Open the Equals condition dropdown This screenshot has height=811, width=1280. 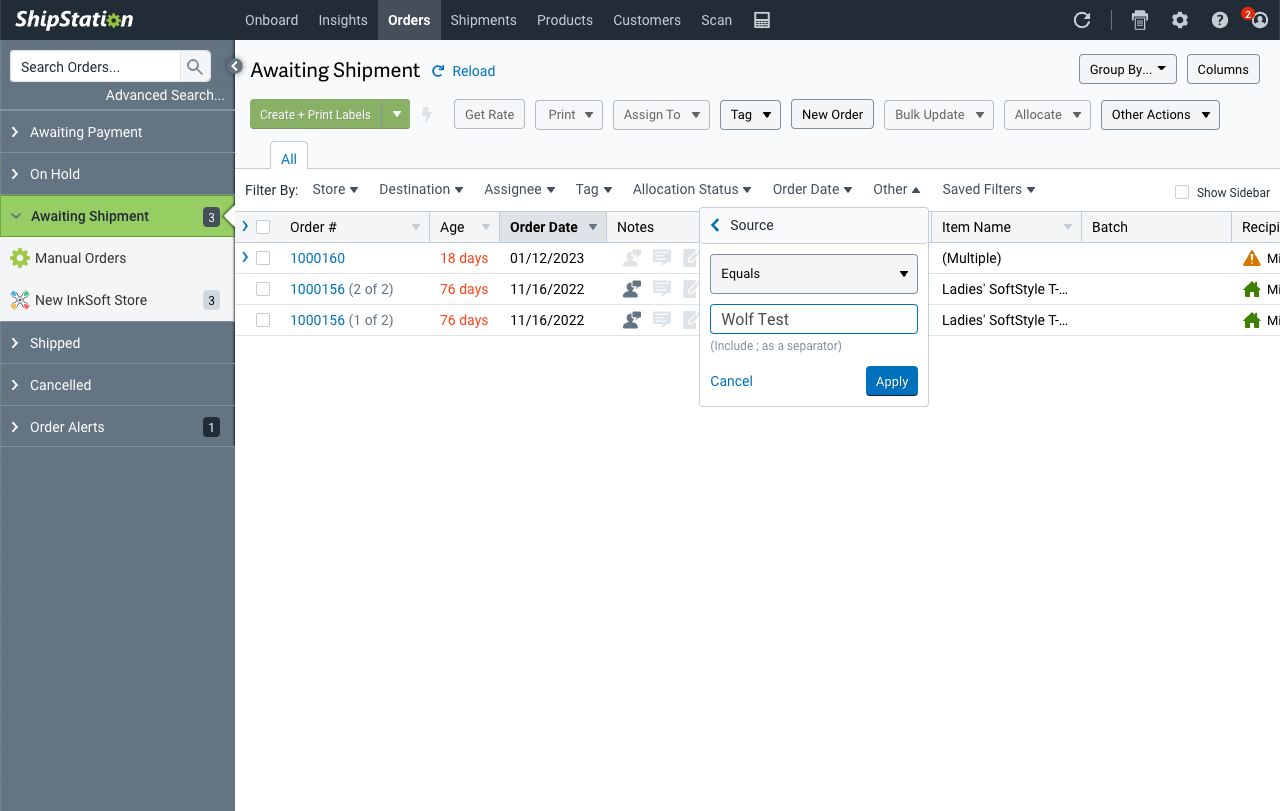pos(813,273)
